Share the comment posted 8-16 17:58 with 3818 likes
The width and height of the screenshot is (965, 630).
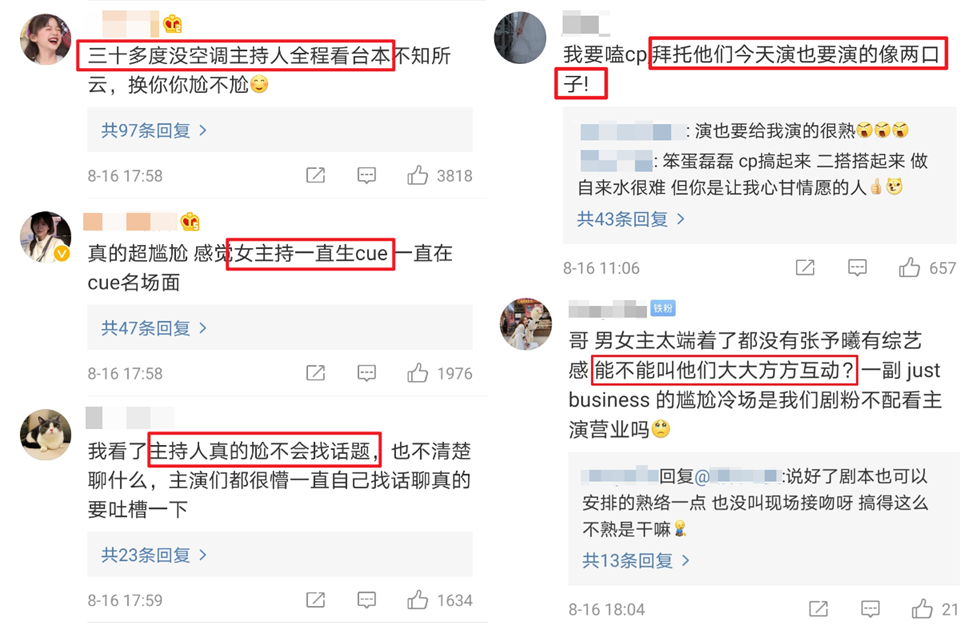[x=315, y=175]
